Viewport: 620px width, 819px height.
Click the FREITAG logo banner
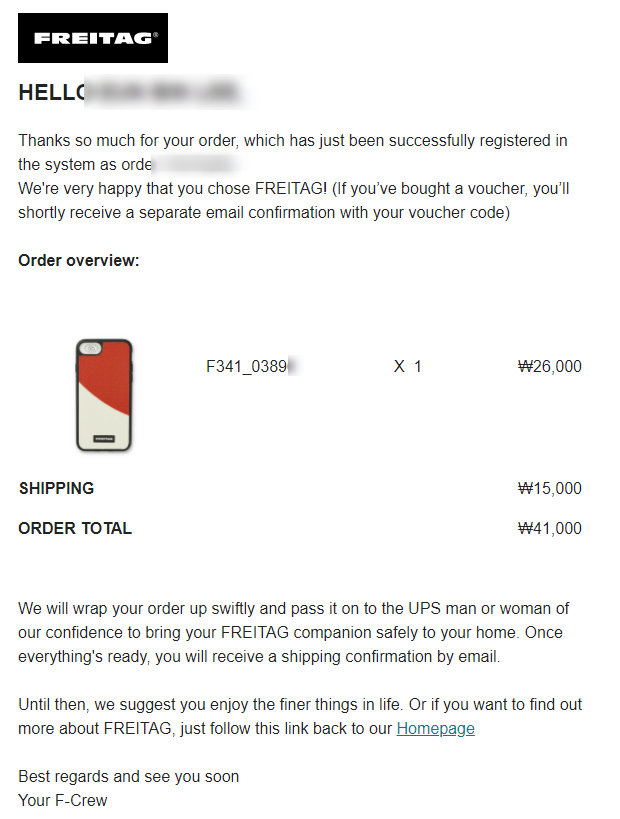tap(93, 38)
